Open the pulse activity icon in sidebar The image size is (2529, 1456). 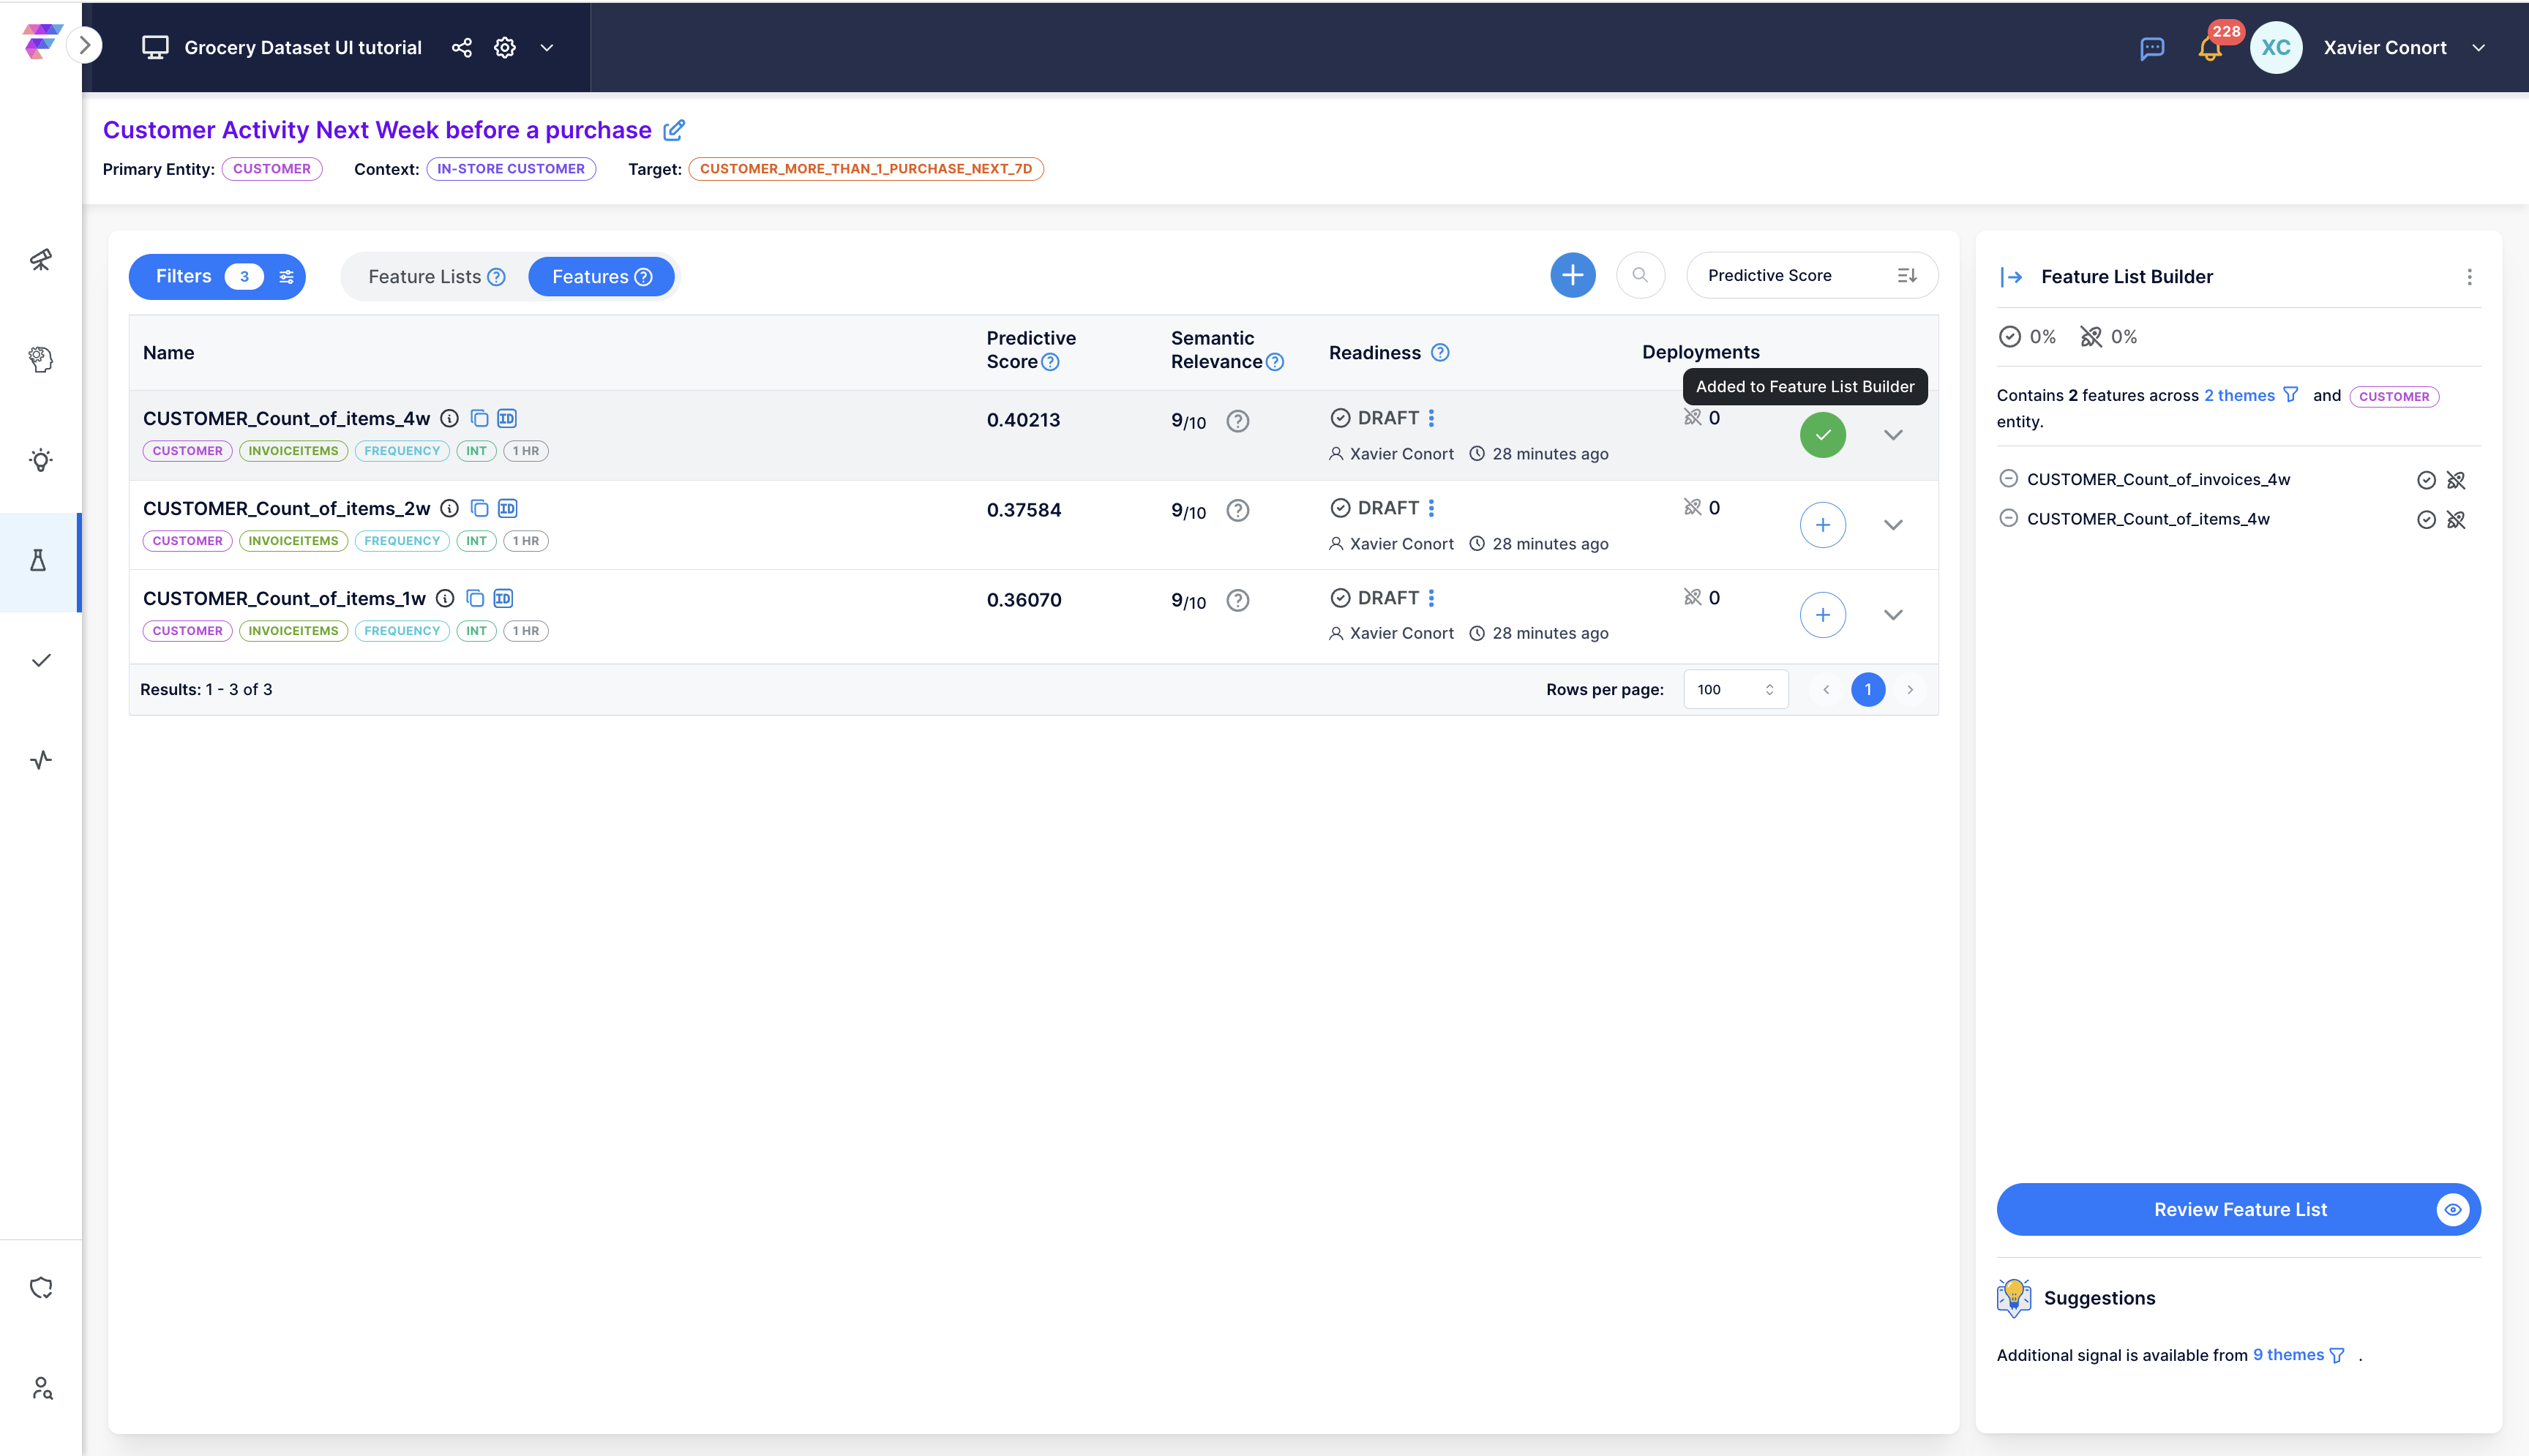pyautogui.click(x=41, y=760)
